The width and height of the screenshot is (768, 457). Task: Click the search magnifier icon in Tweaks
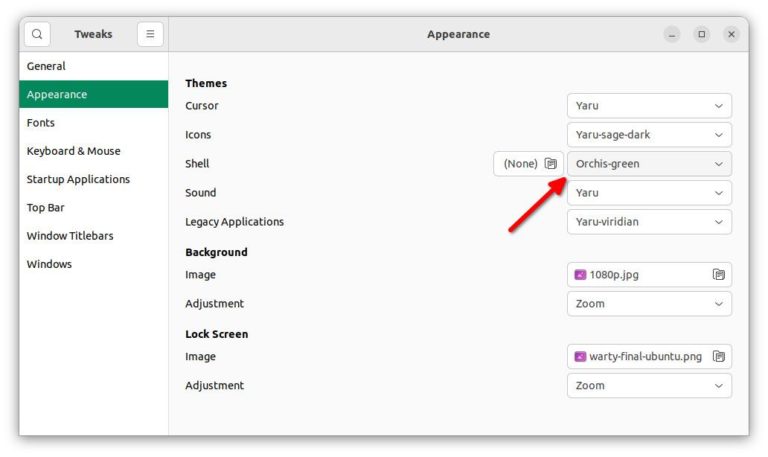point(37,34)
